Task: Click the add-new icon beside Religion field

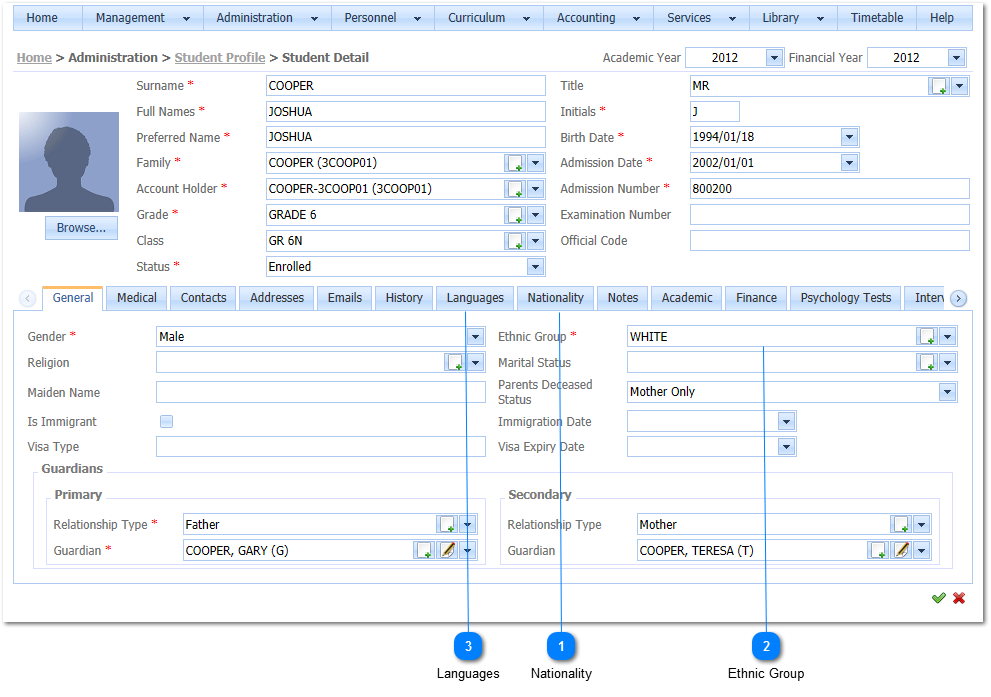Action: coord(455,363)
